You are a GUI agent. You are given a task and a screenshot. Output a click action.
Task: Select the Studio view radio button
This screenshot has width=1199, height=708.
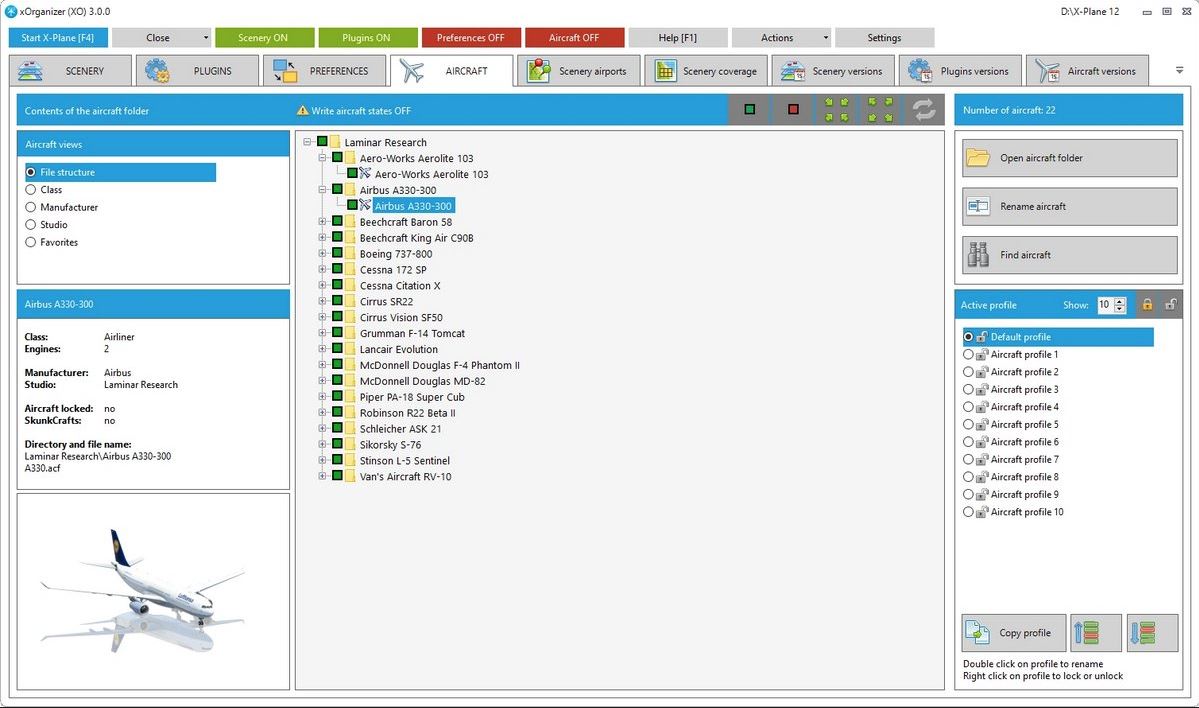[31, 225]
